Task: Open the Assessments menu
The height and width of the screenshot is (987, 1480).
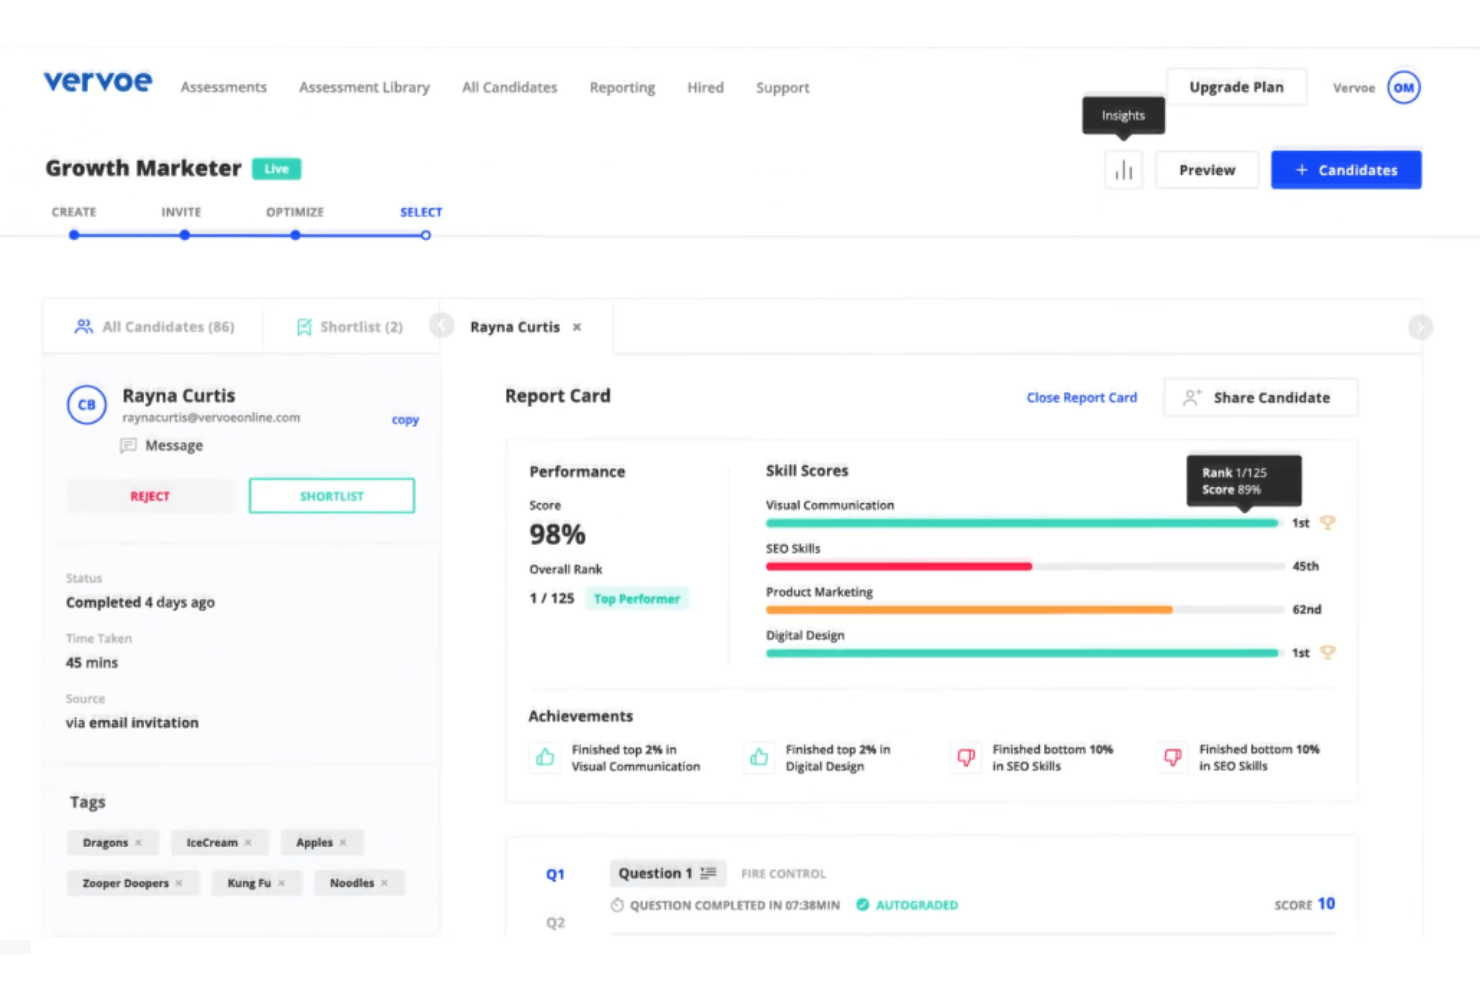Action: click(x=224, y=88)
